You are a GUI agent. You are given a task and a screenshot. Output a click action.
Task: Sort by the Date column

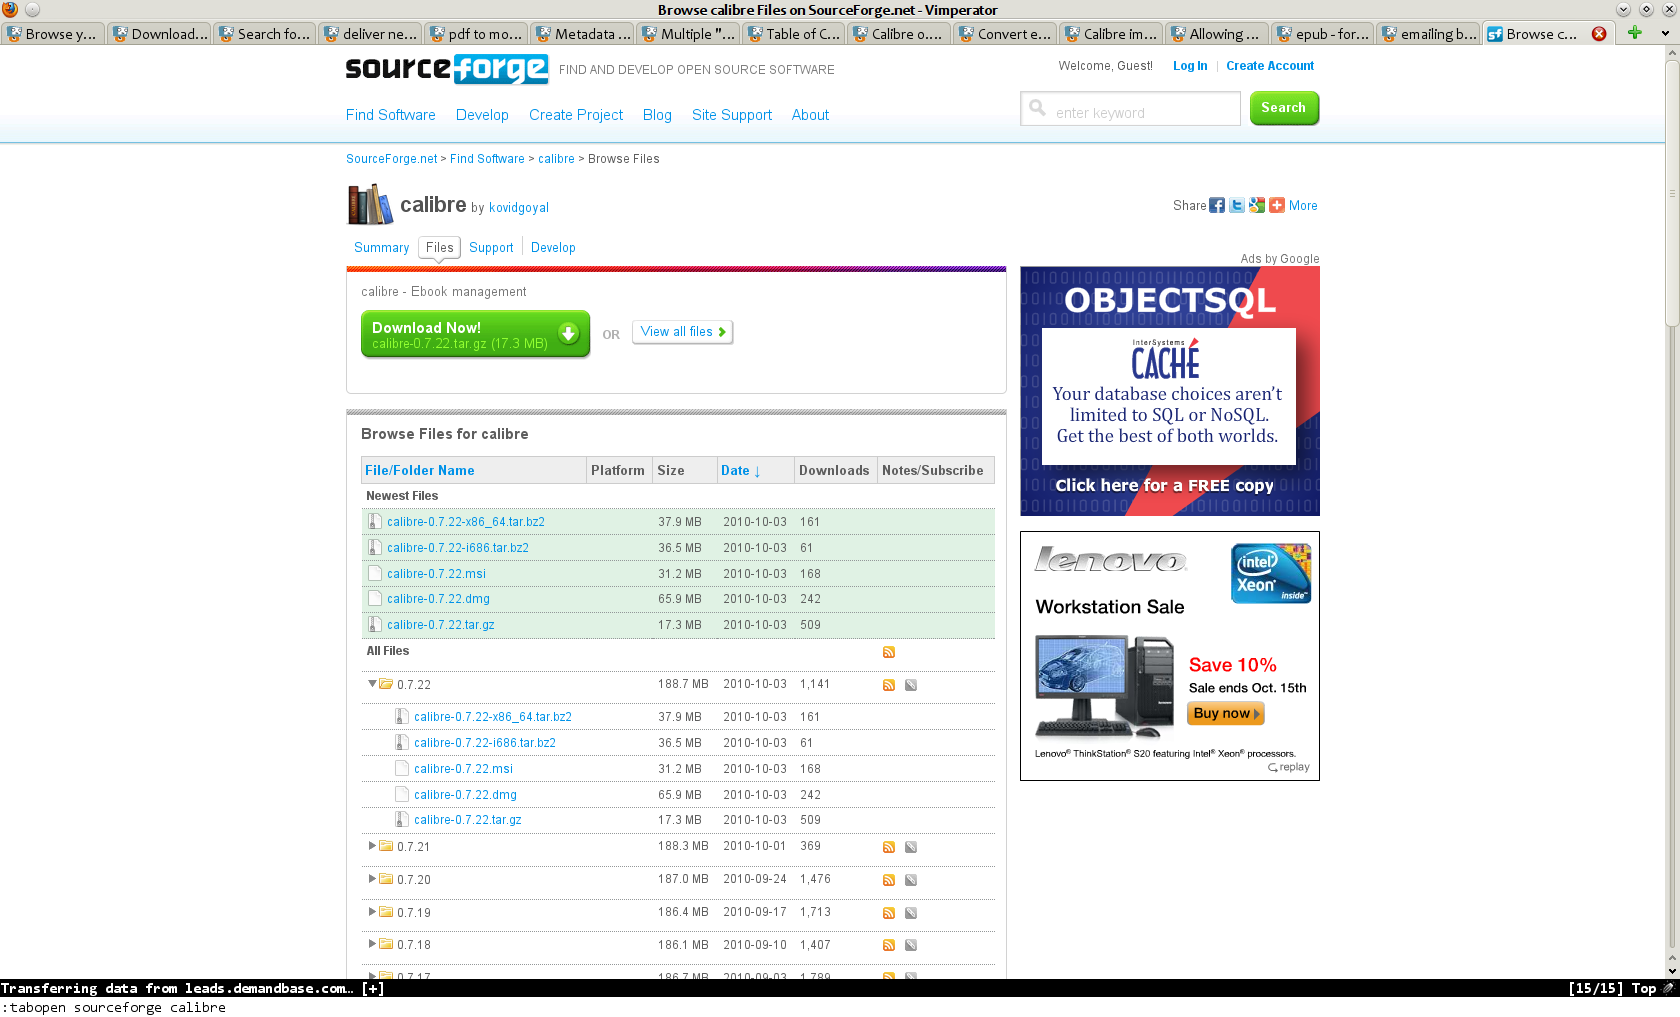point(741,471)
